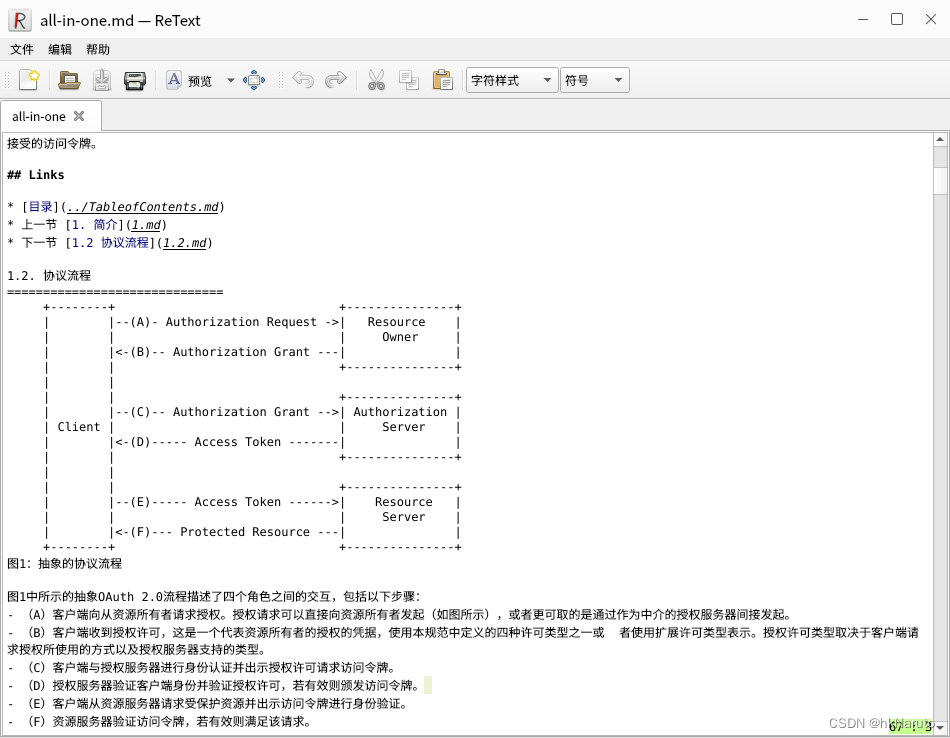Click the vertical scrollbar down arrow
Screen dimensions: 950x738
(x=940, y=727)
